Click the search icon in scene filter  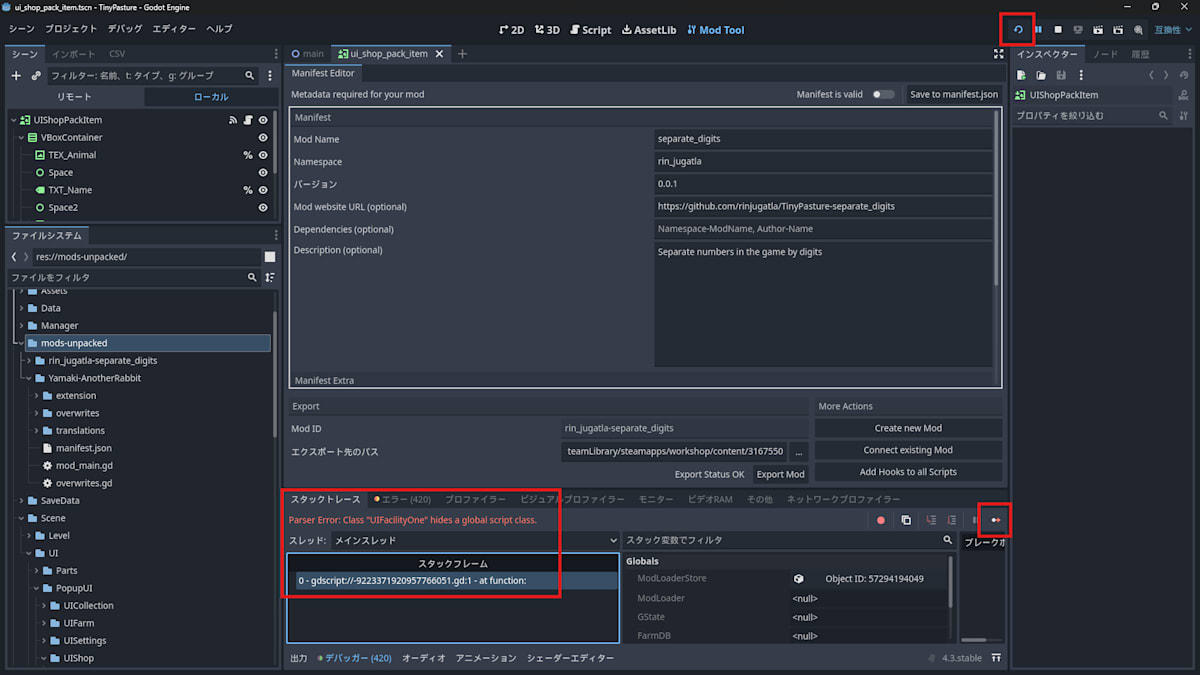[x=250, y=75]
